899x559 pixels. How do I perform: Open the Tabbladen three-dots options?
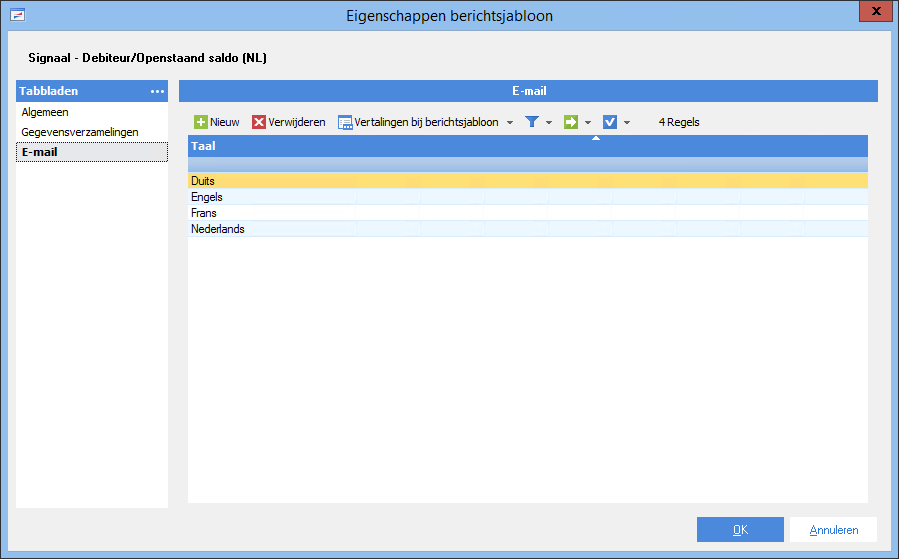[157, 91]
